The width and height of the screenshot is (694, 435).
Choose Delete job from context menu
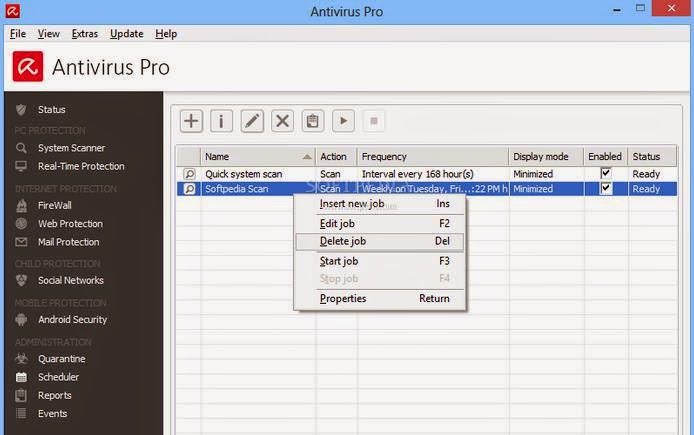pyautogui.click(x=380, y=242)
